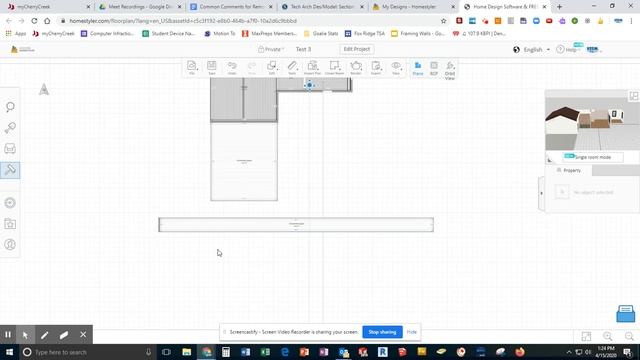Open the Goalie Stats bookmark folder
Viewport: 640px width, 360px height.
(x=321, y=33)
